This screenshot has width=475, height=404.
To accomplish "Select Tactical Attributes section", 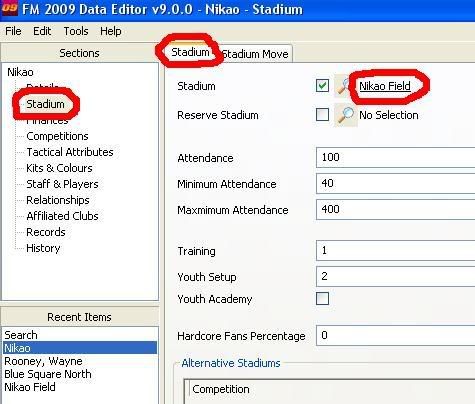I will [x=70, y=152].
